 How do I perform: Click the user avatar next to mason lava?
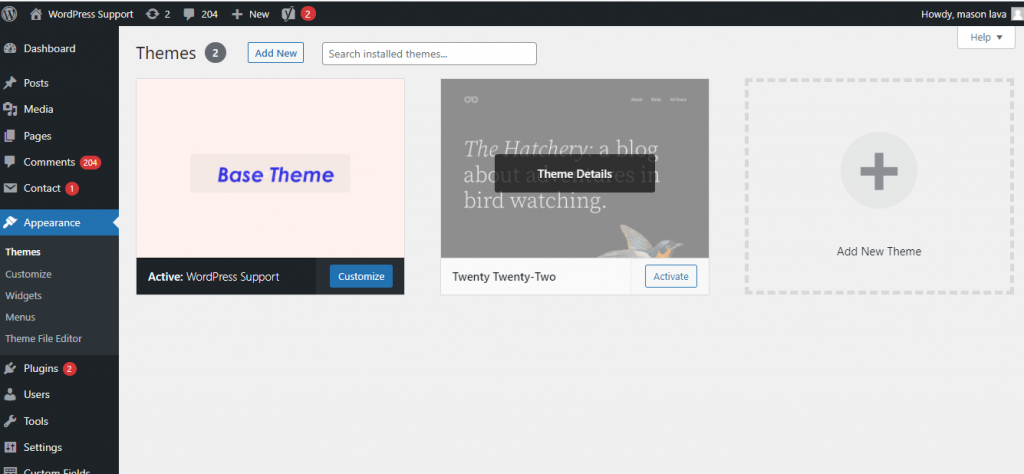1017,14
